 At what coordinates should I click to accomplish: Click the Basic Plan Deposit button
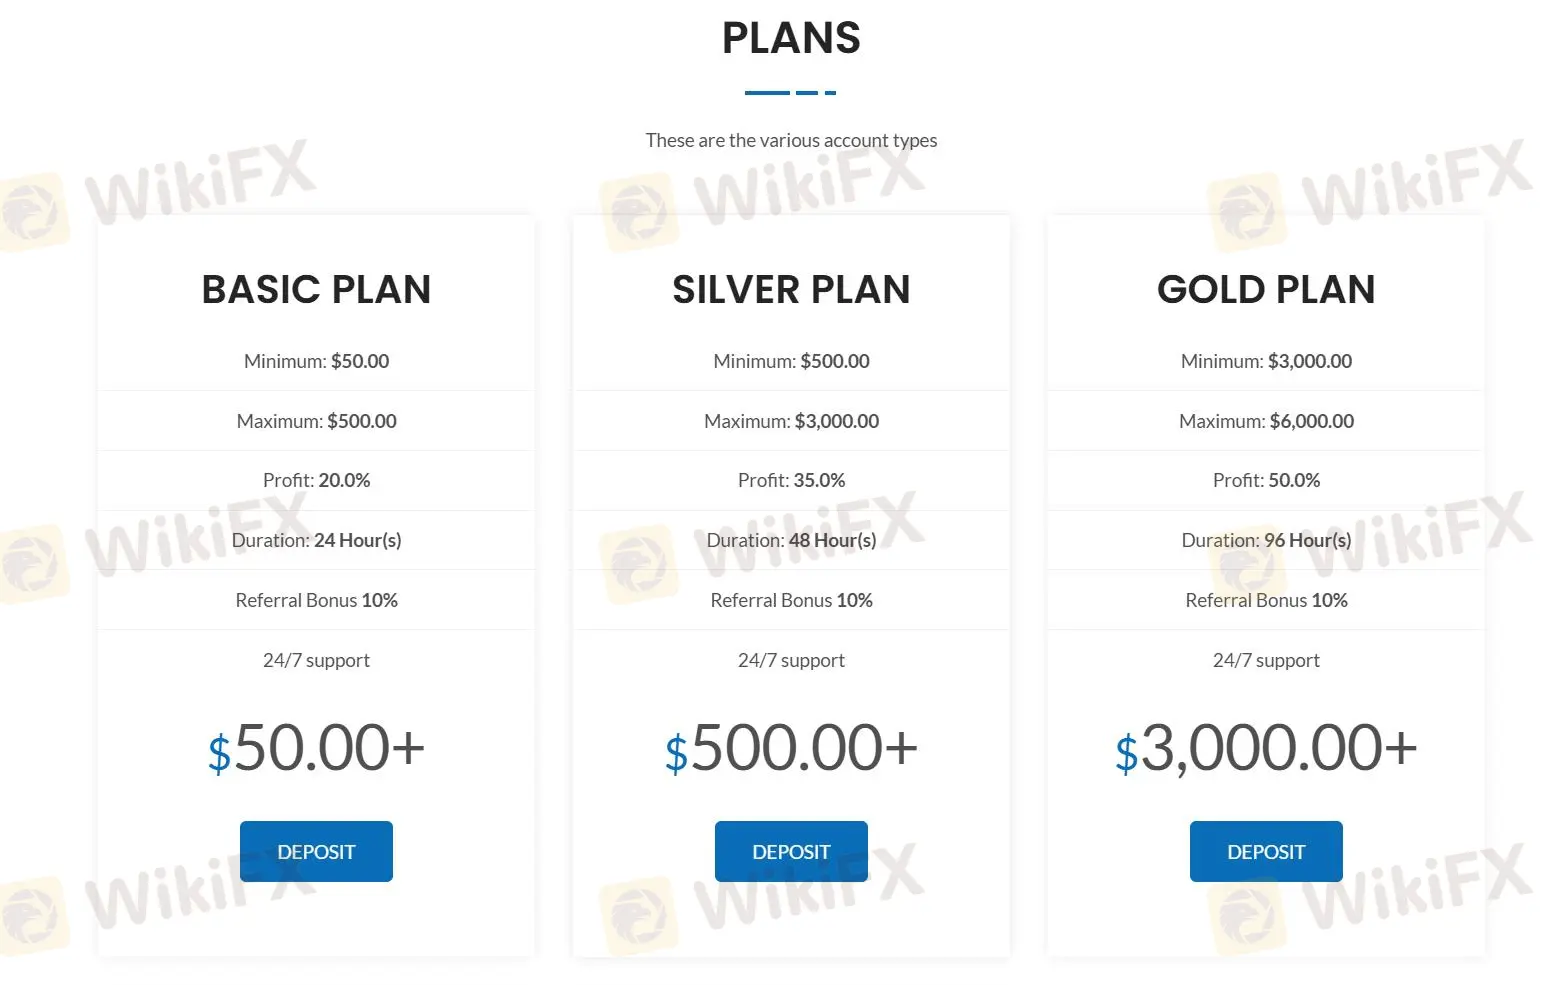click(x=316, y=851)
